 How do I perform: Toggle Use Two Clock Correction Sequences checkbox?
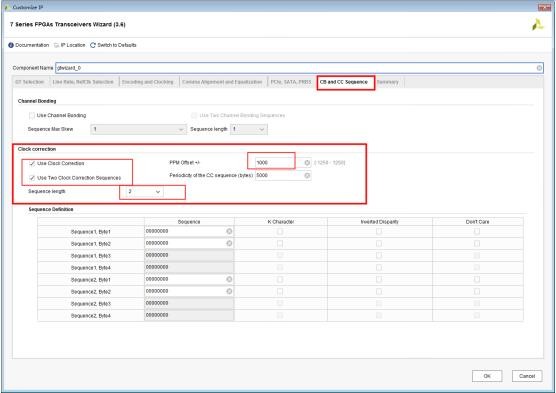click(x=32, y=178)
